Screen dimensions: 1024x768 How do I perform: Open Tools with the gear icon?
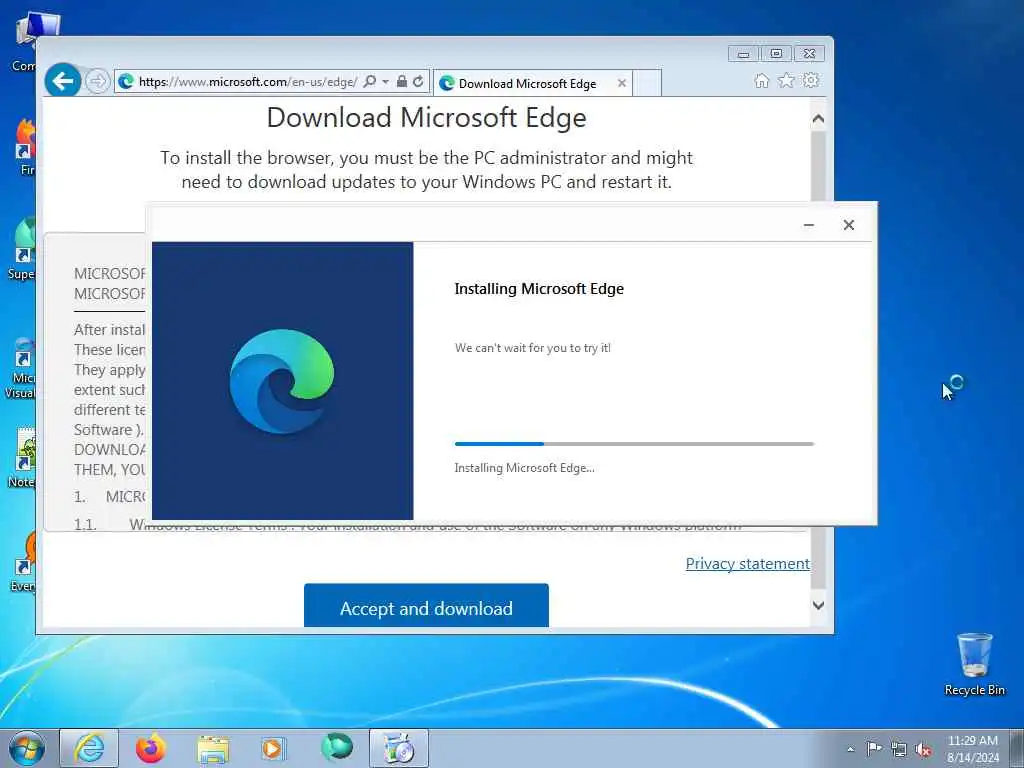pos(811,80)
